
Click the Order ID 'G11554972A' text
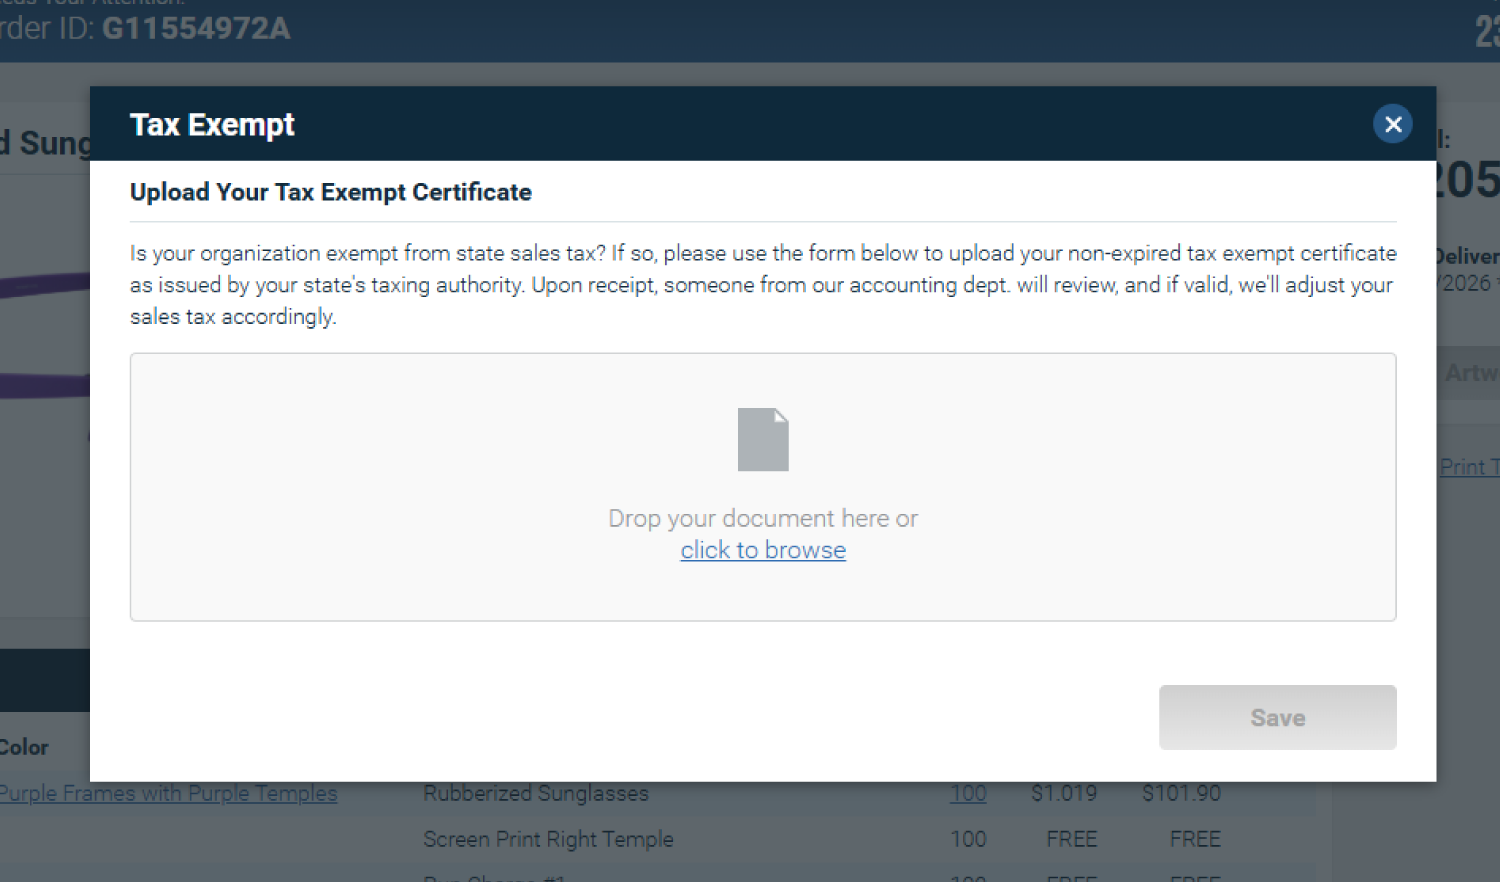196,28
